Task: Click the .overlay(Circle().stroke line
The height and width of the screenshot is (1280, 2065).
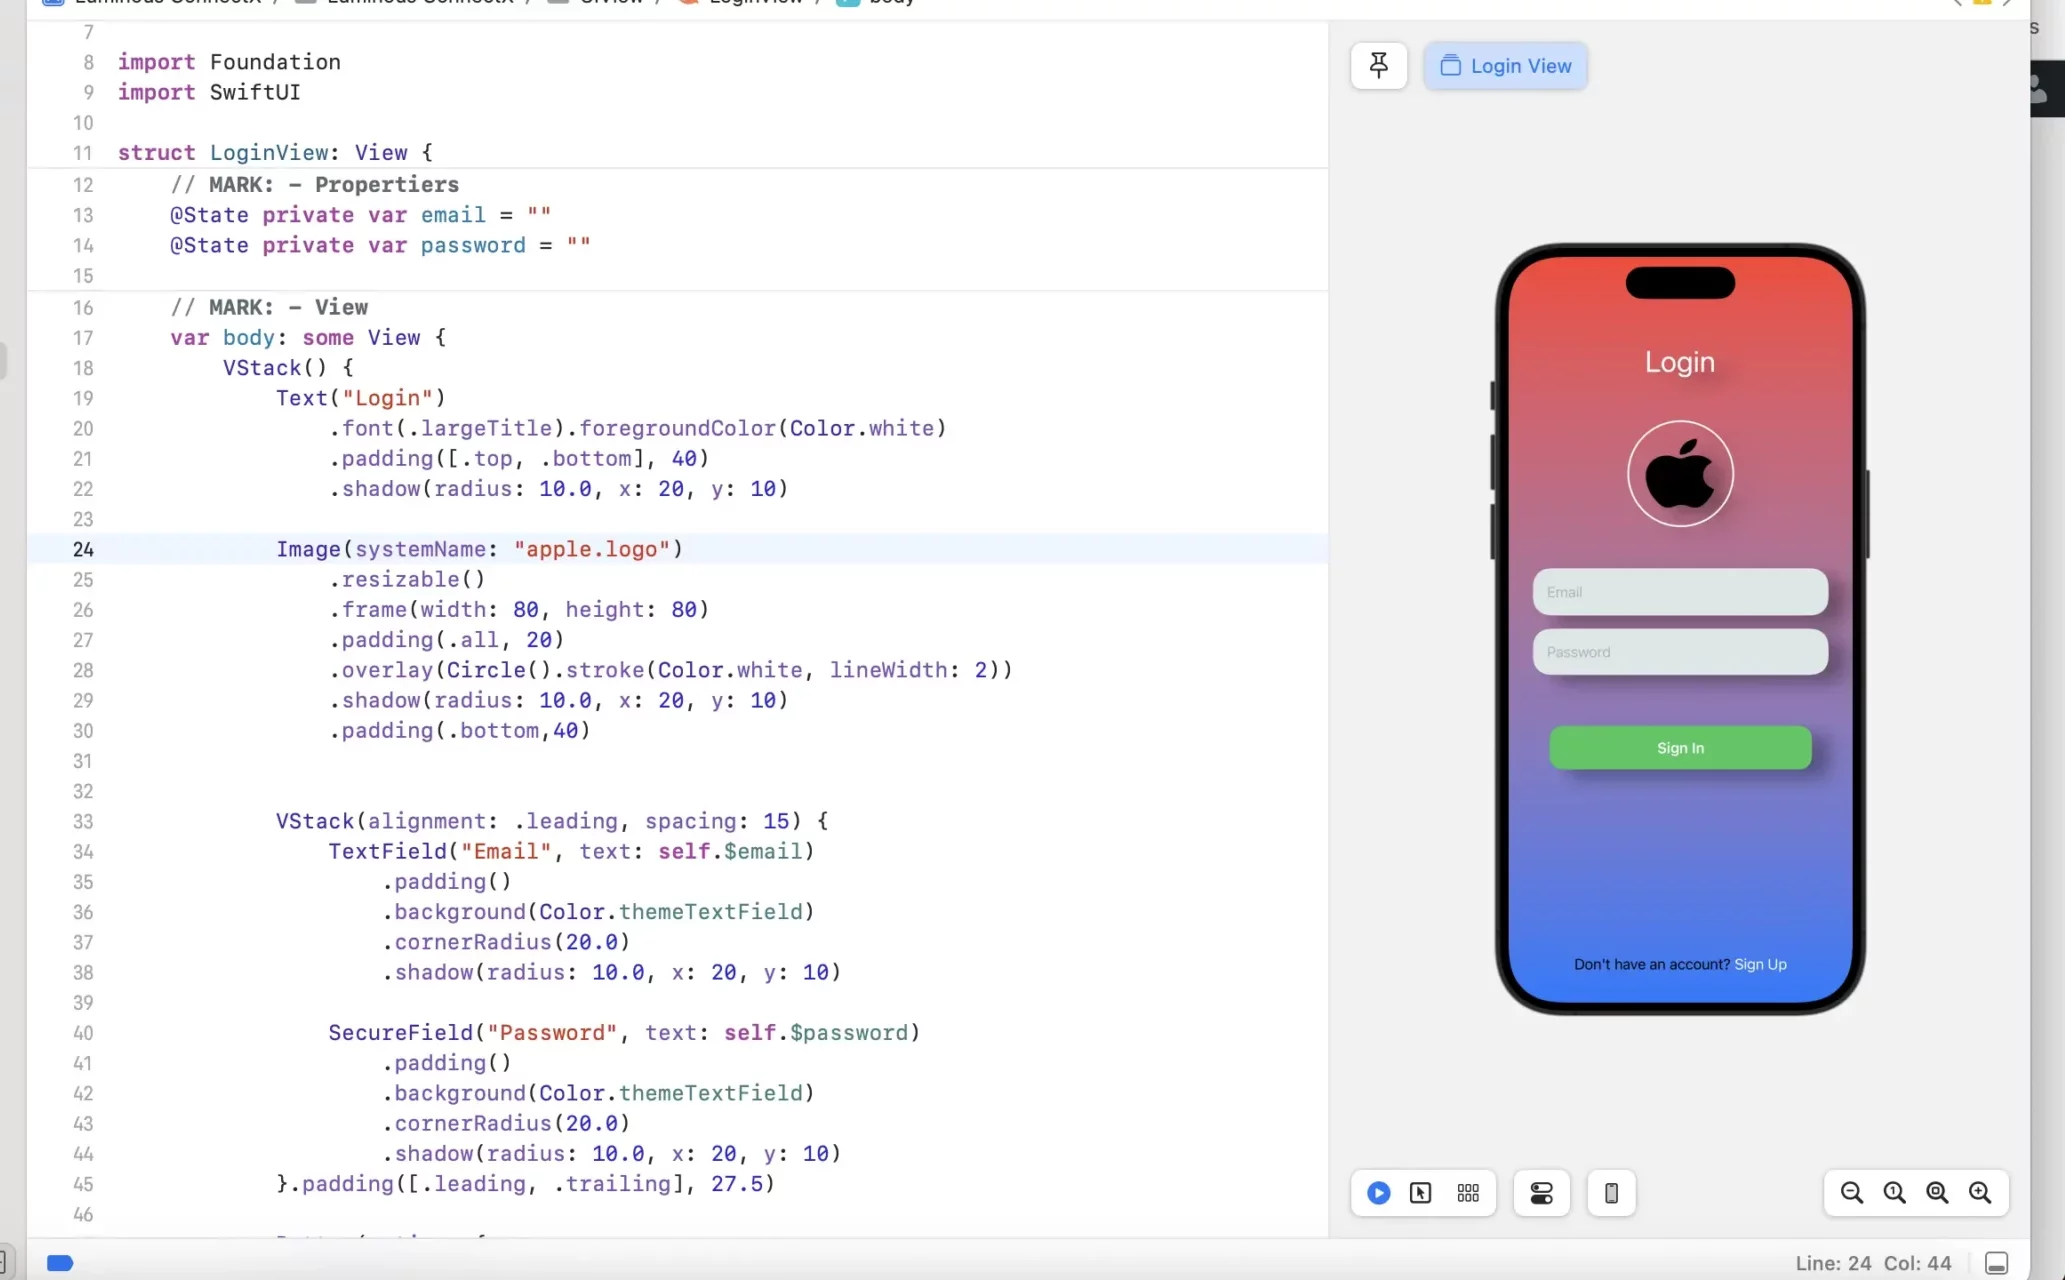Action: 671,670
